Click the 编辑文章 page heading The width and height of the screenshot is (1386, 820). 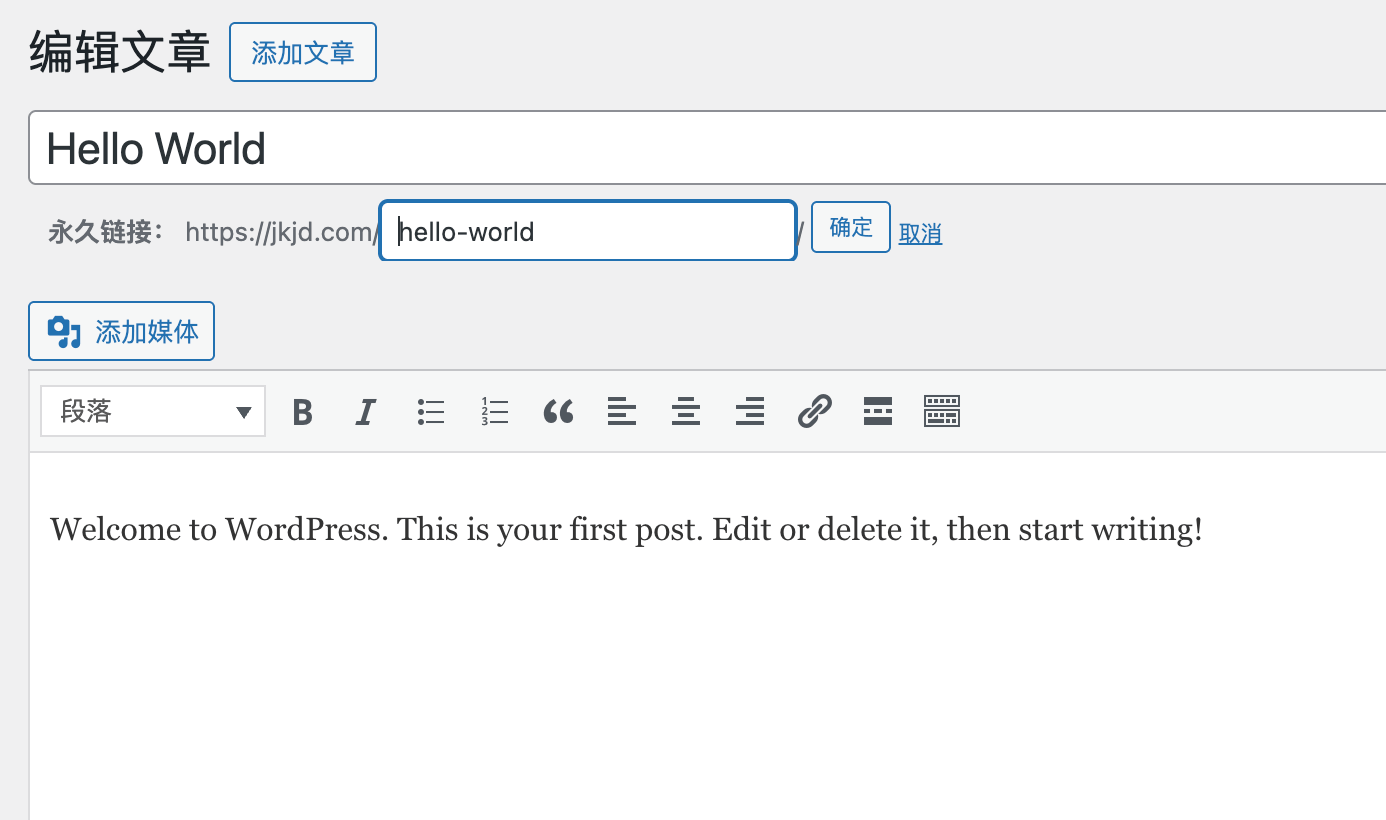[x=120, y=52]
